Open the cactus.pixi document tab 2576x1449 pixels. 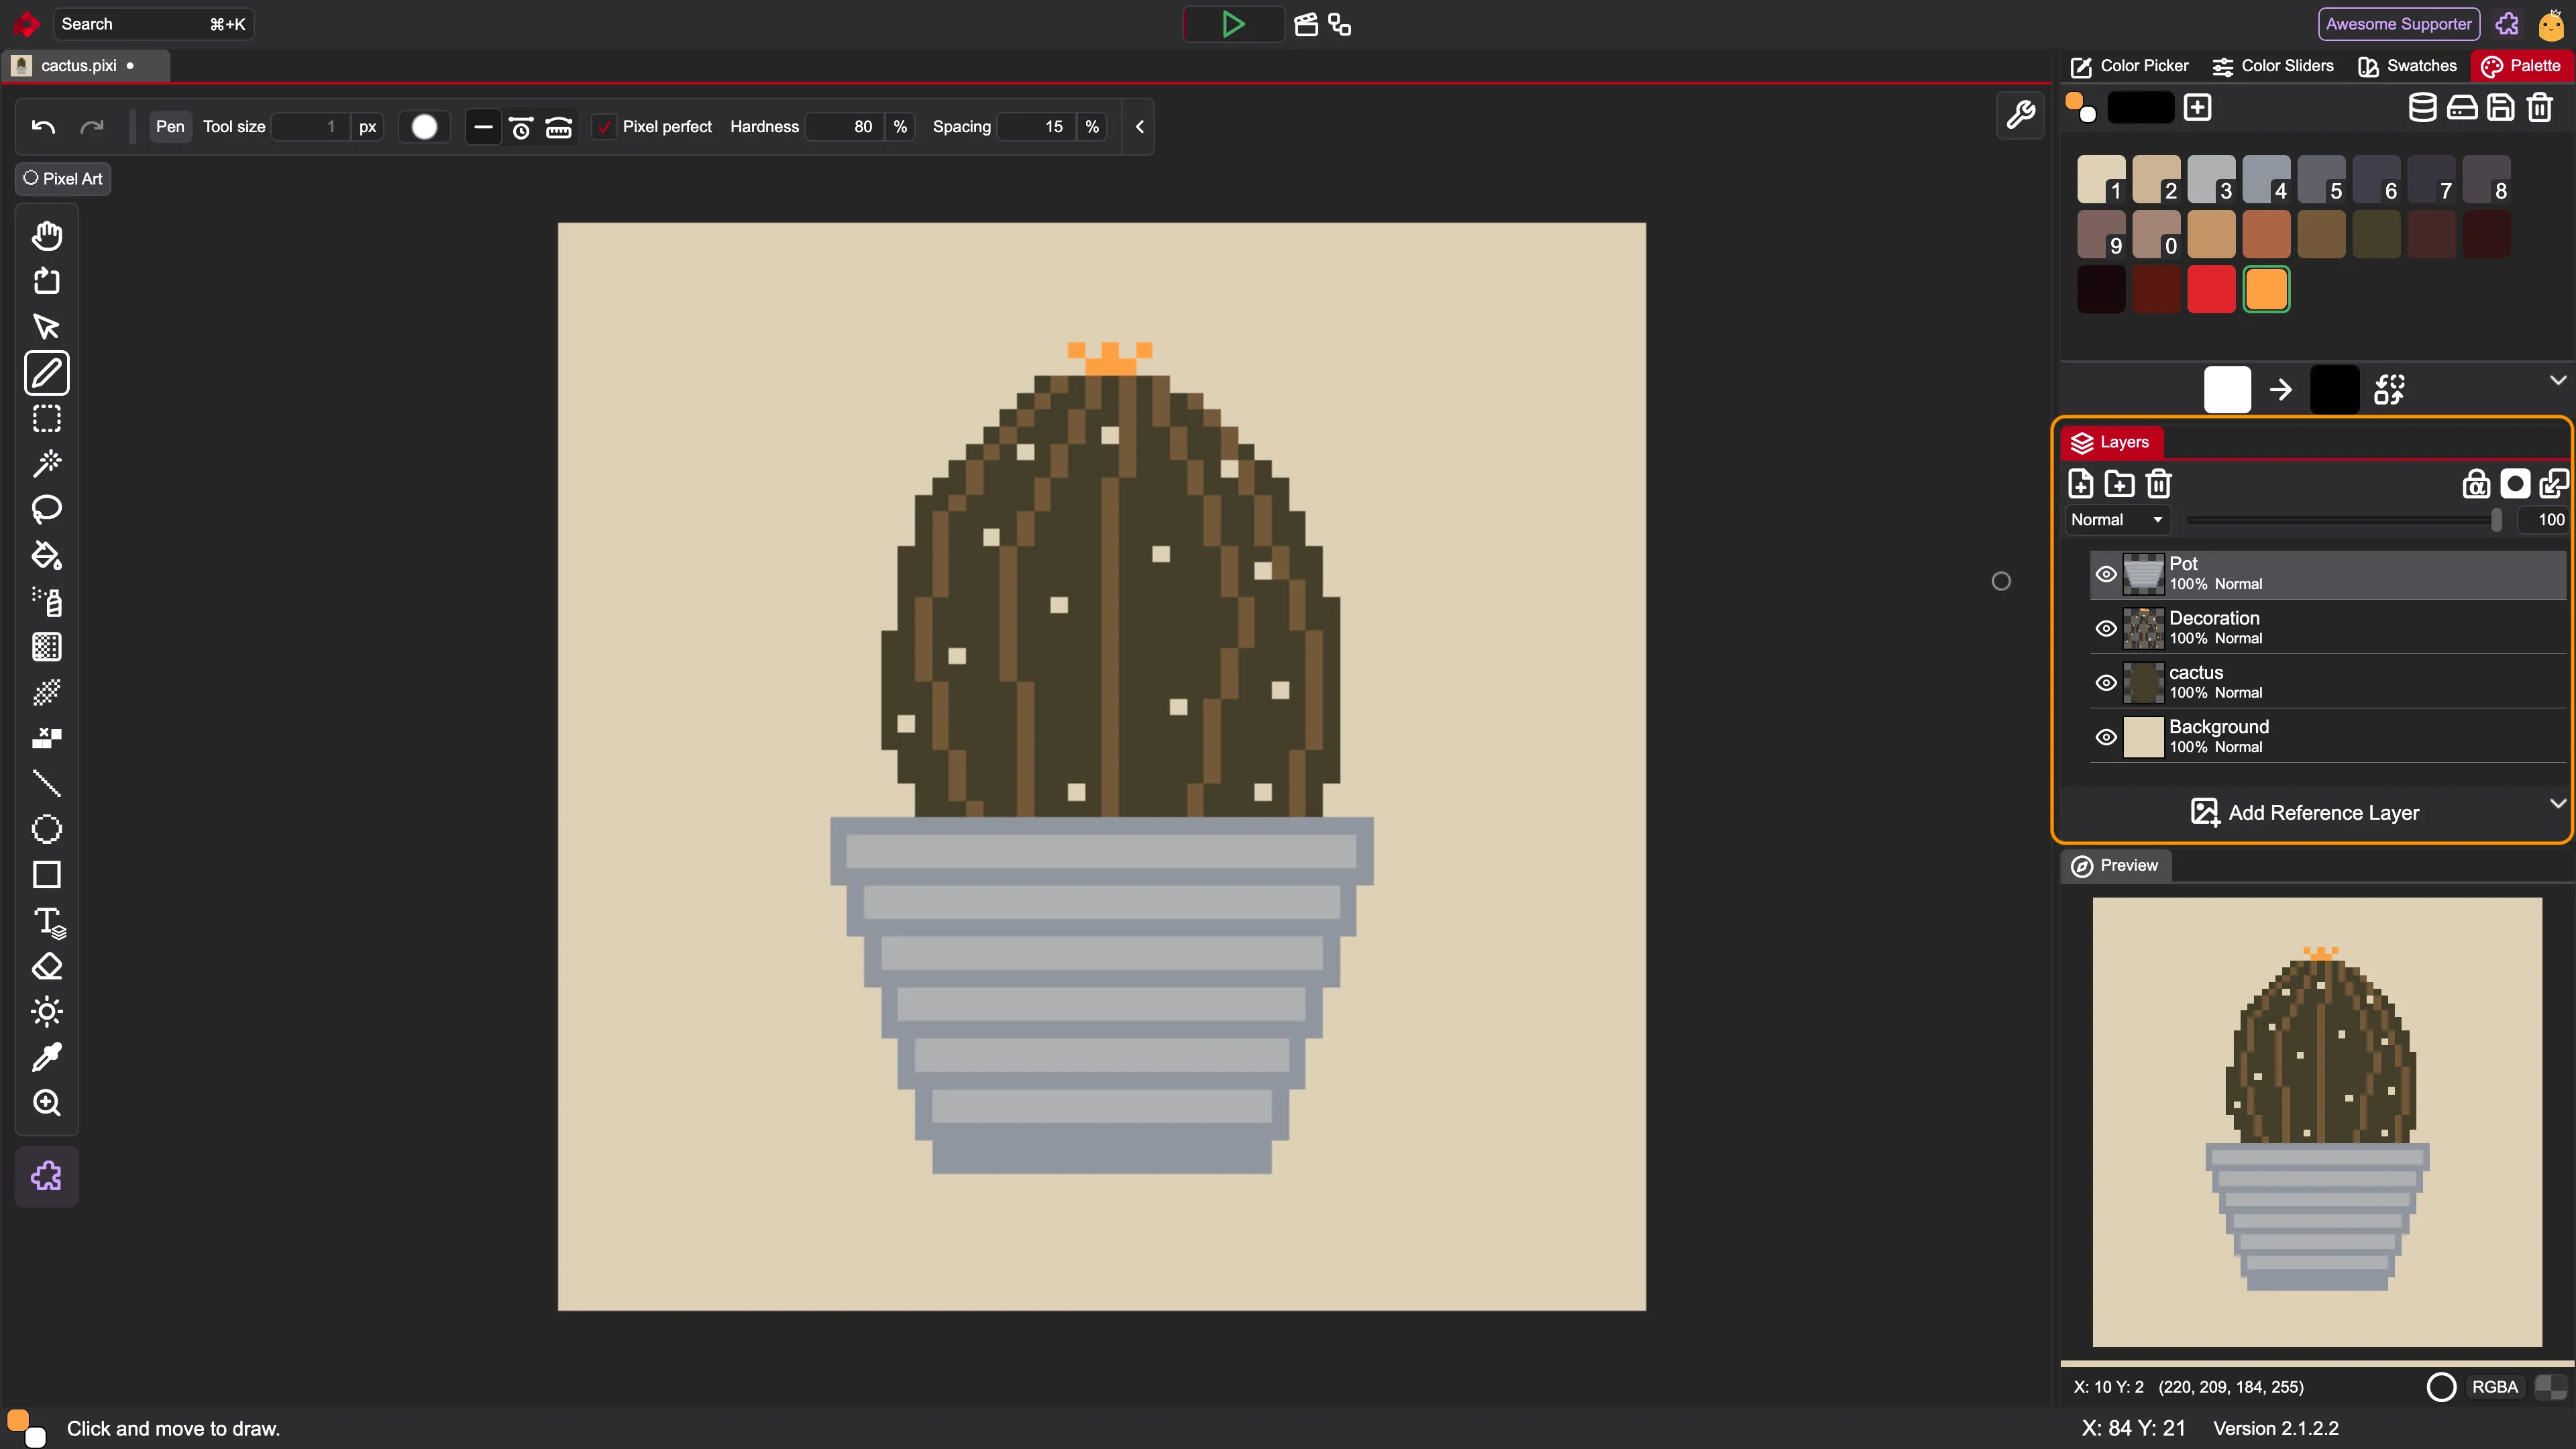pos(86,66)
